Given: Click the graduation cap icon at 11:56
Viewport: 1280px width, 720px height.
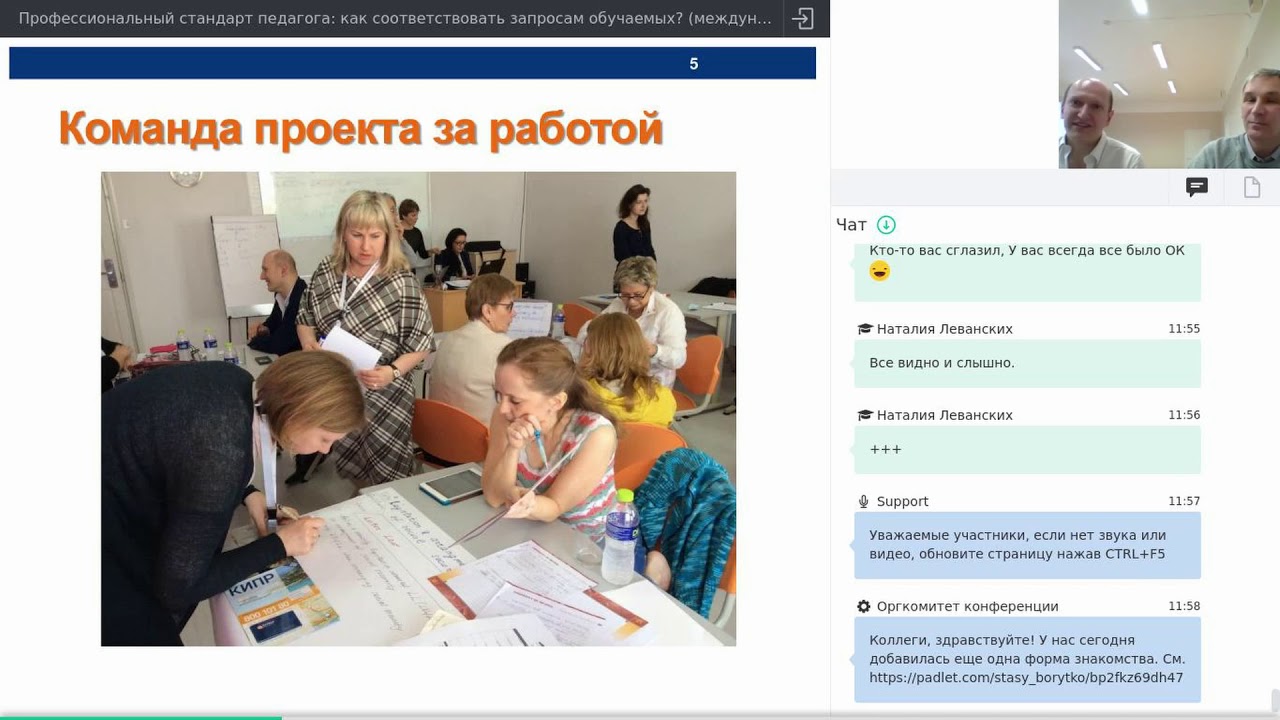Looking at the screenshot, I should tap(865, 415).
